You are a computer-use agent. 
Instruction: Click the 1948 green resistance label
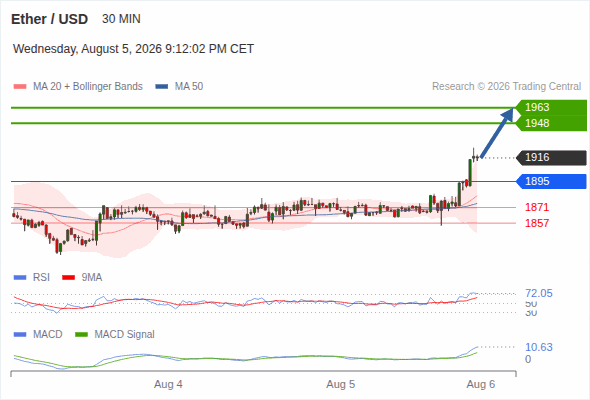point(551,123)
